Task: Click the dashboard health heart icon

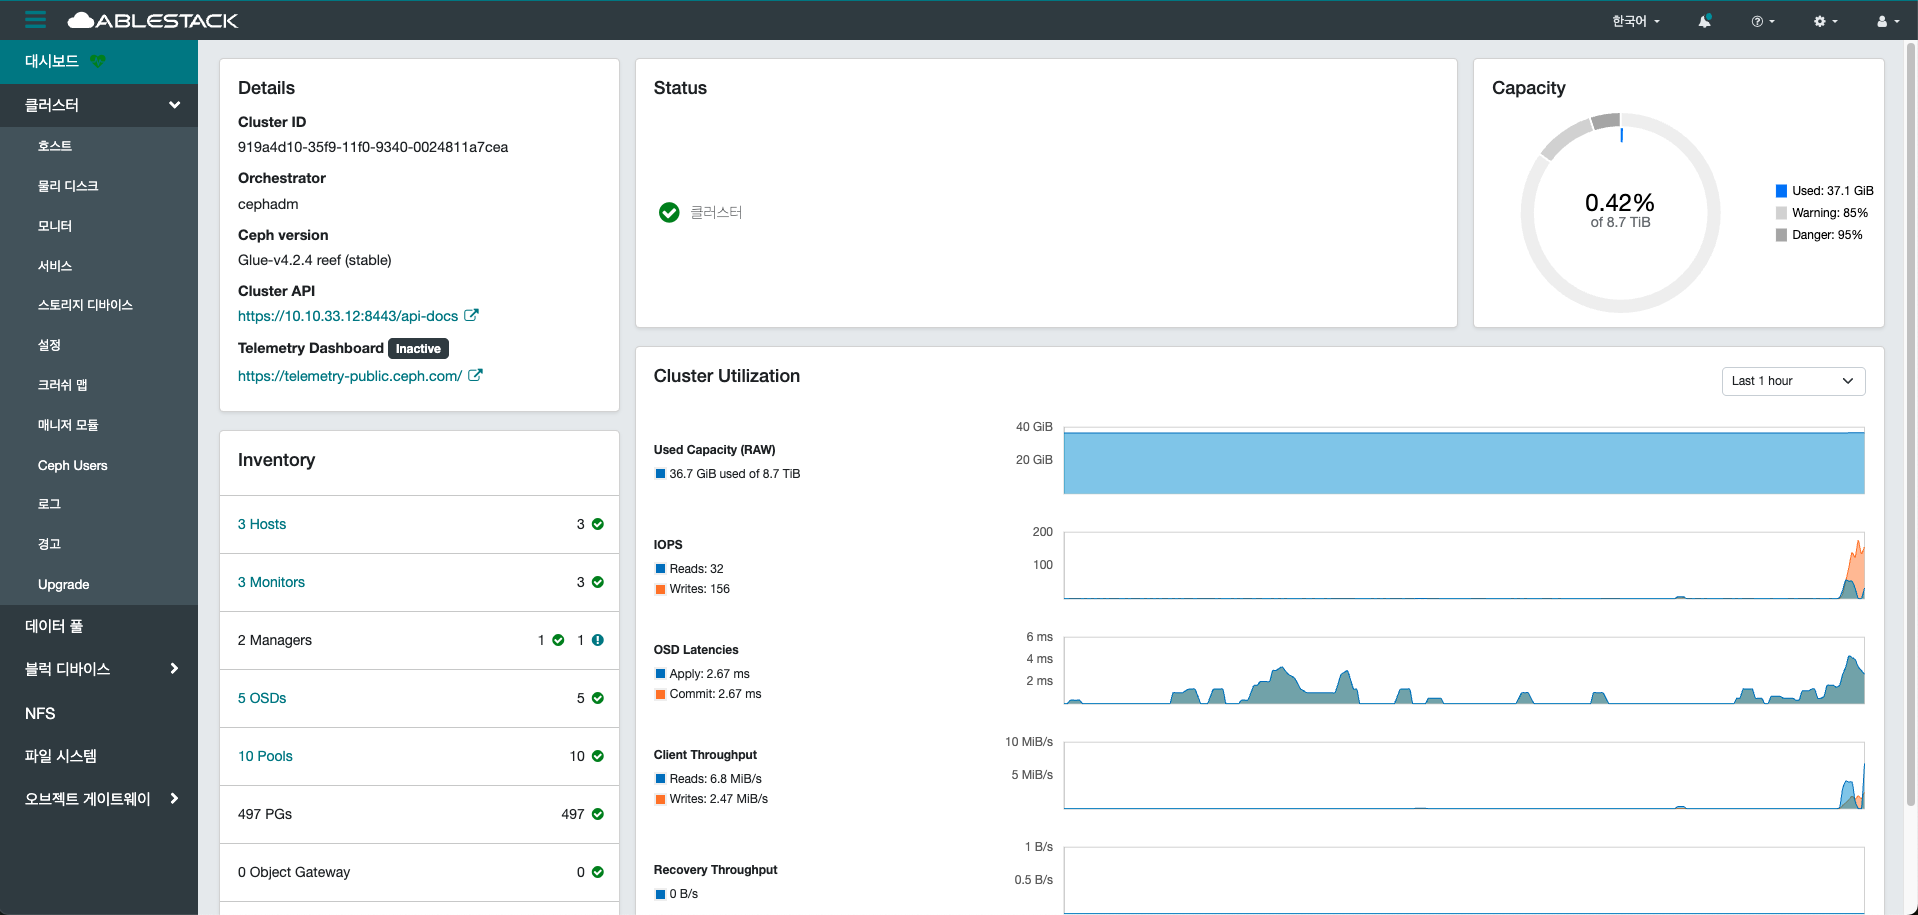Action: coord(98,61)
